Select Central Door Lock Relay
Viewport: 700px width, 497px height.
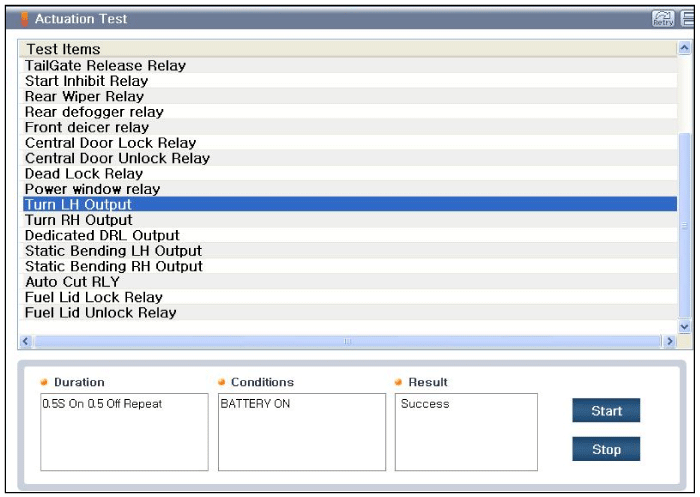point(110,143)
